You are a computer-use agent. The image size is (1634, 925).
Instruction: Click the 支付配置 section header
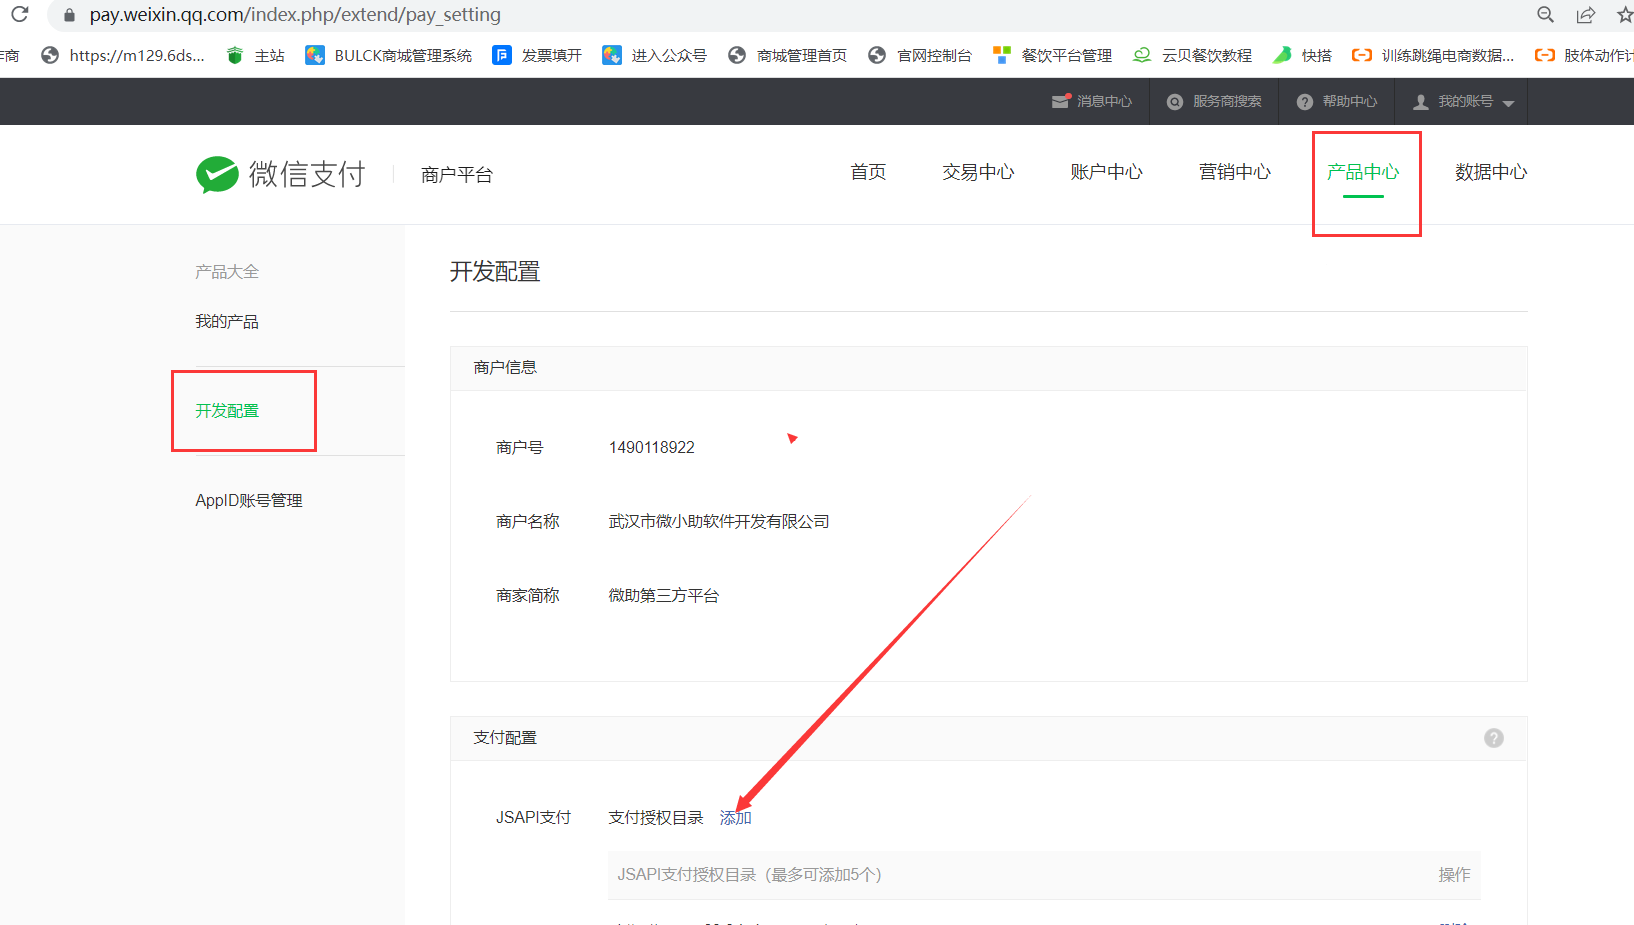tap(505, 737)
